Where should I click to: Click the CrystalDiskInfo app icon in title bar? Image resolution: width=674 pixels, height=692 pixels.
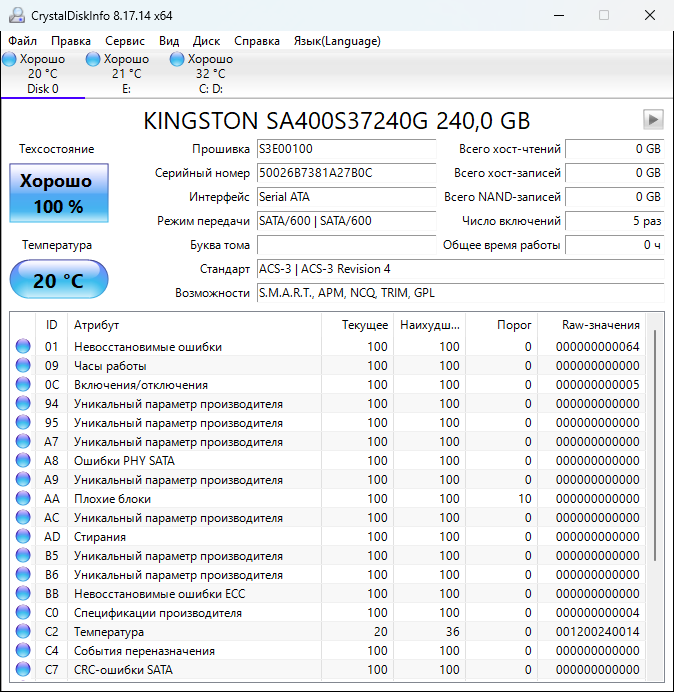pos(17,15)
